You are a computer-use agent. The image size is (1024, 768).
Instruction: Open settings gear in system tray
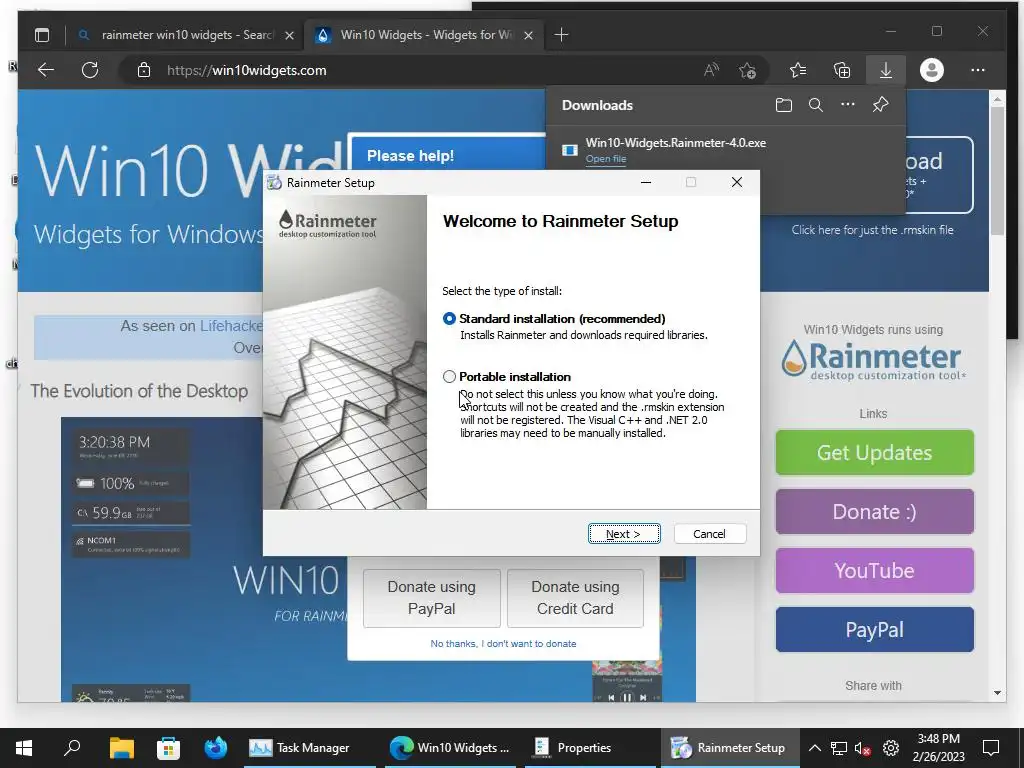tap(891, 748)
